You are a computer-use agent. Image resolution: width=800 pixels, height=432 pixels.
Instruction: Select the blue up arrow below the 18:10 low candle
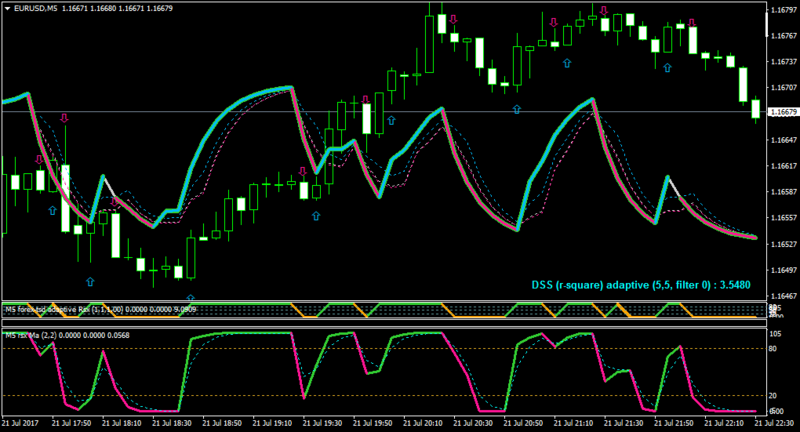pyautogui.click(x=90, y=282)
